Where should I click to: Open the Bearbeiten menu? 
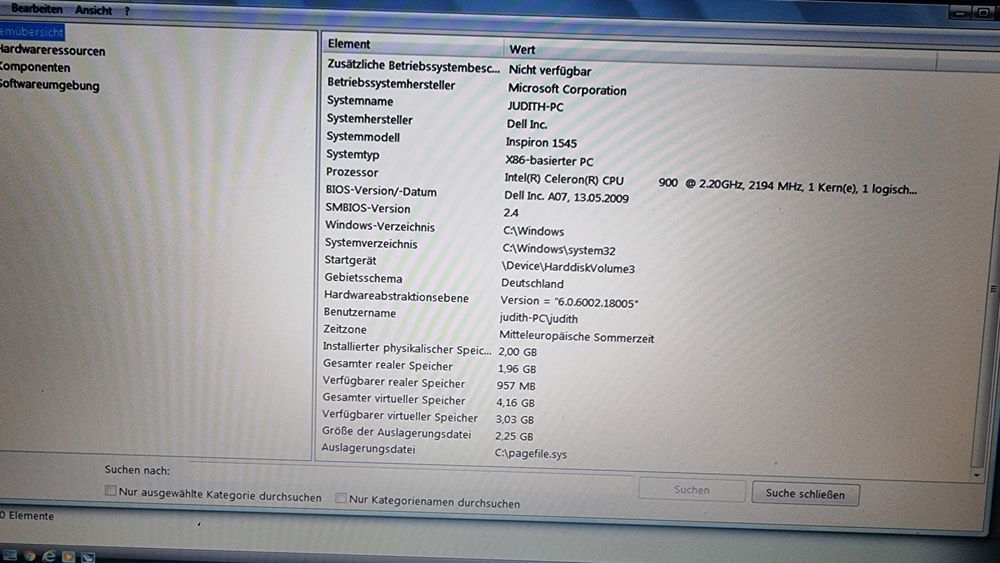pos(37,9)
